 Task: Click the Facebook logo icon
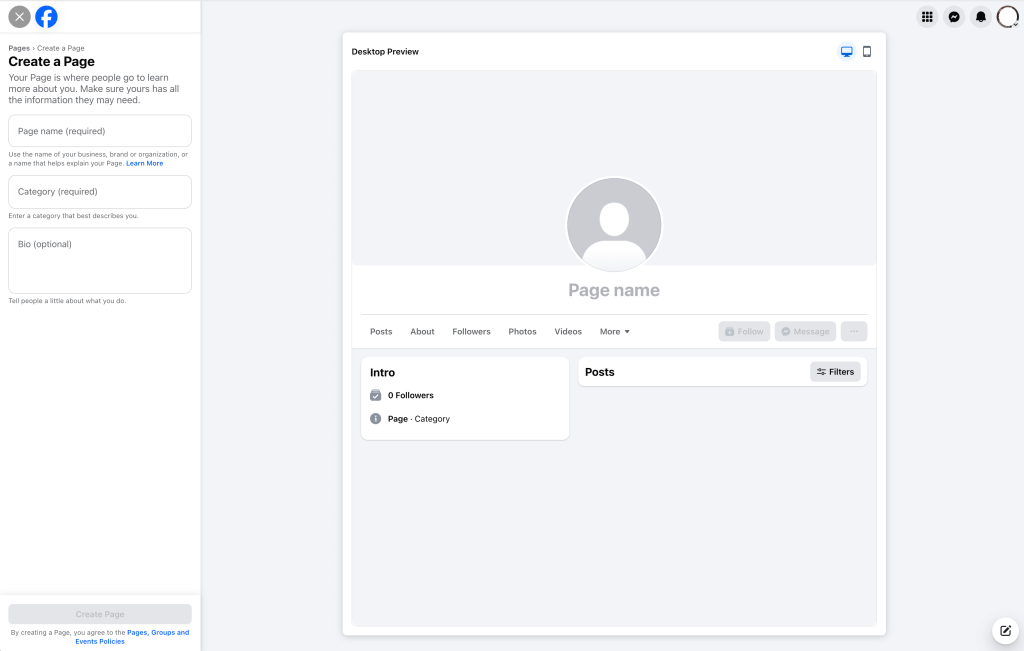click(46, 17)
